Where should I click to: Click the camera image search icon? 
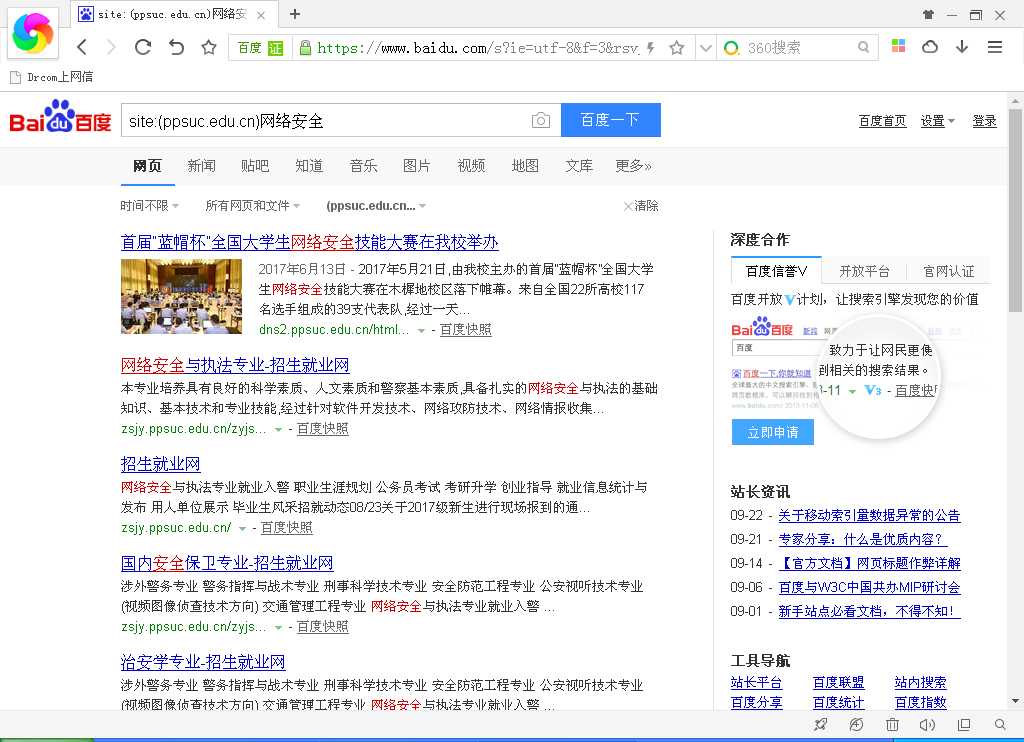tap(541, 120)
